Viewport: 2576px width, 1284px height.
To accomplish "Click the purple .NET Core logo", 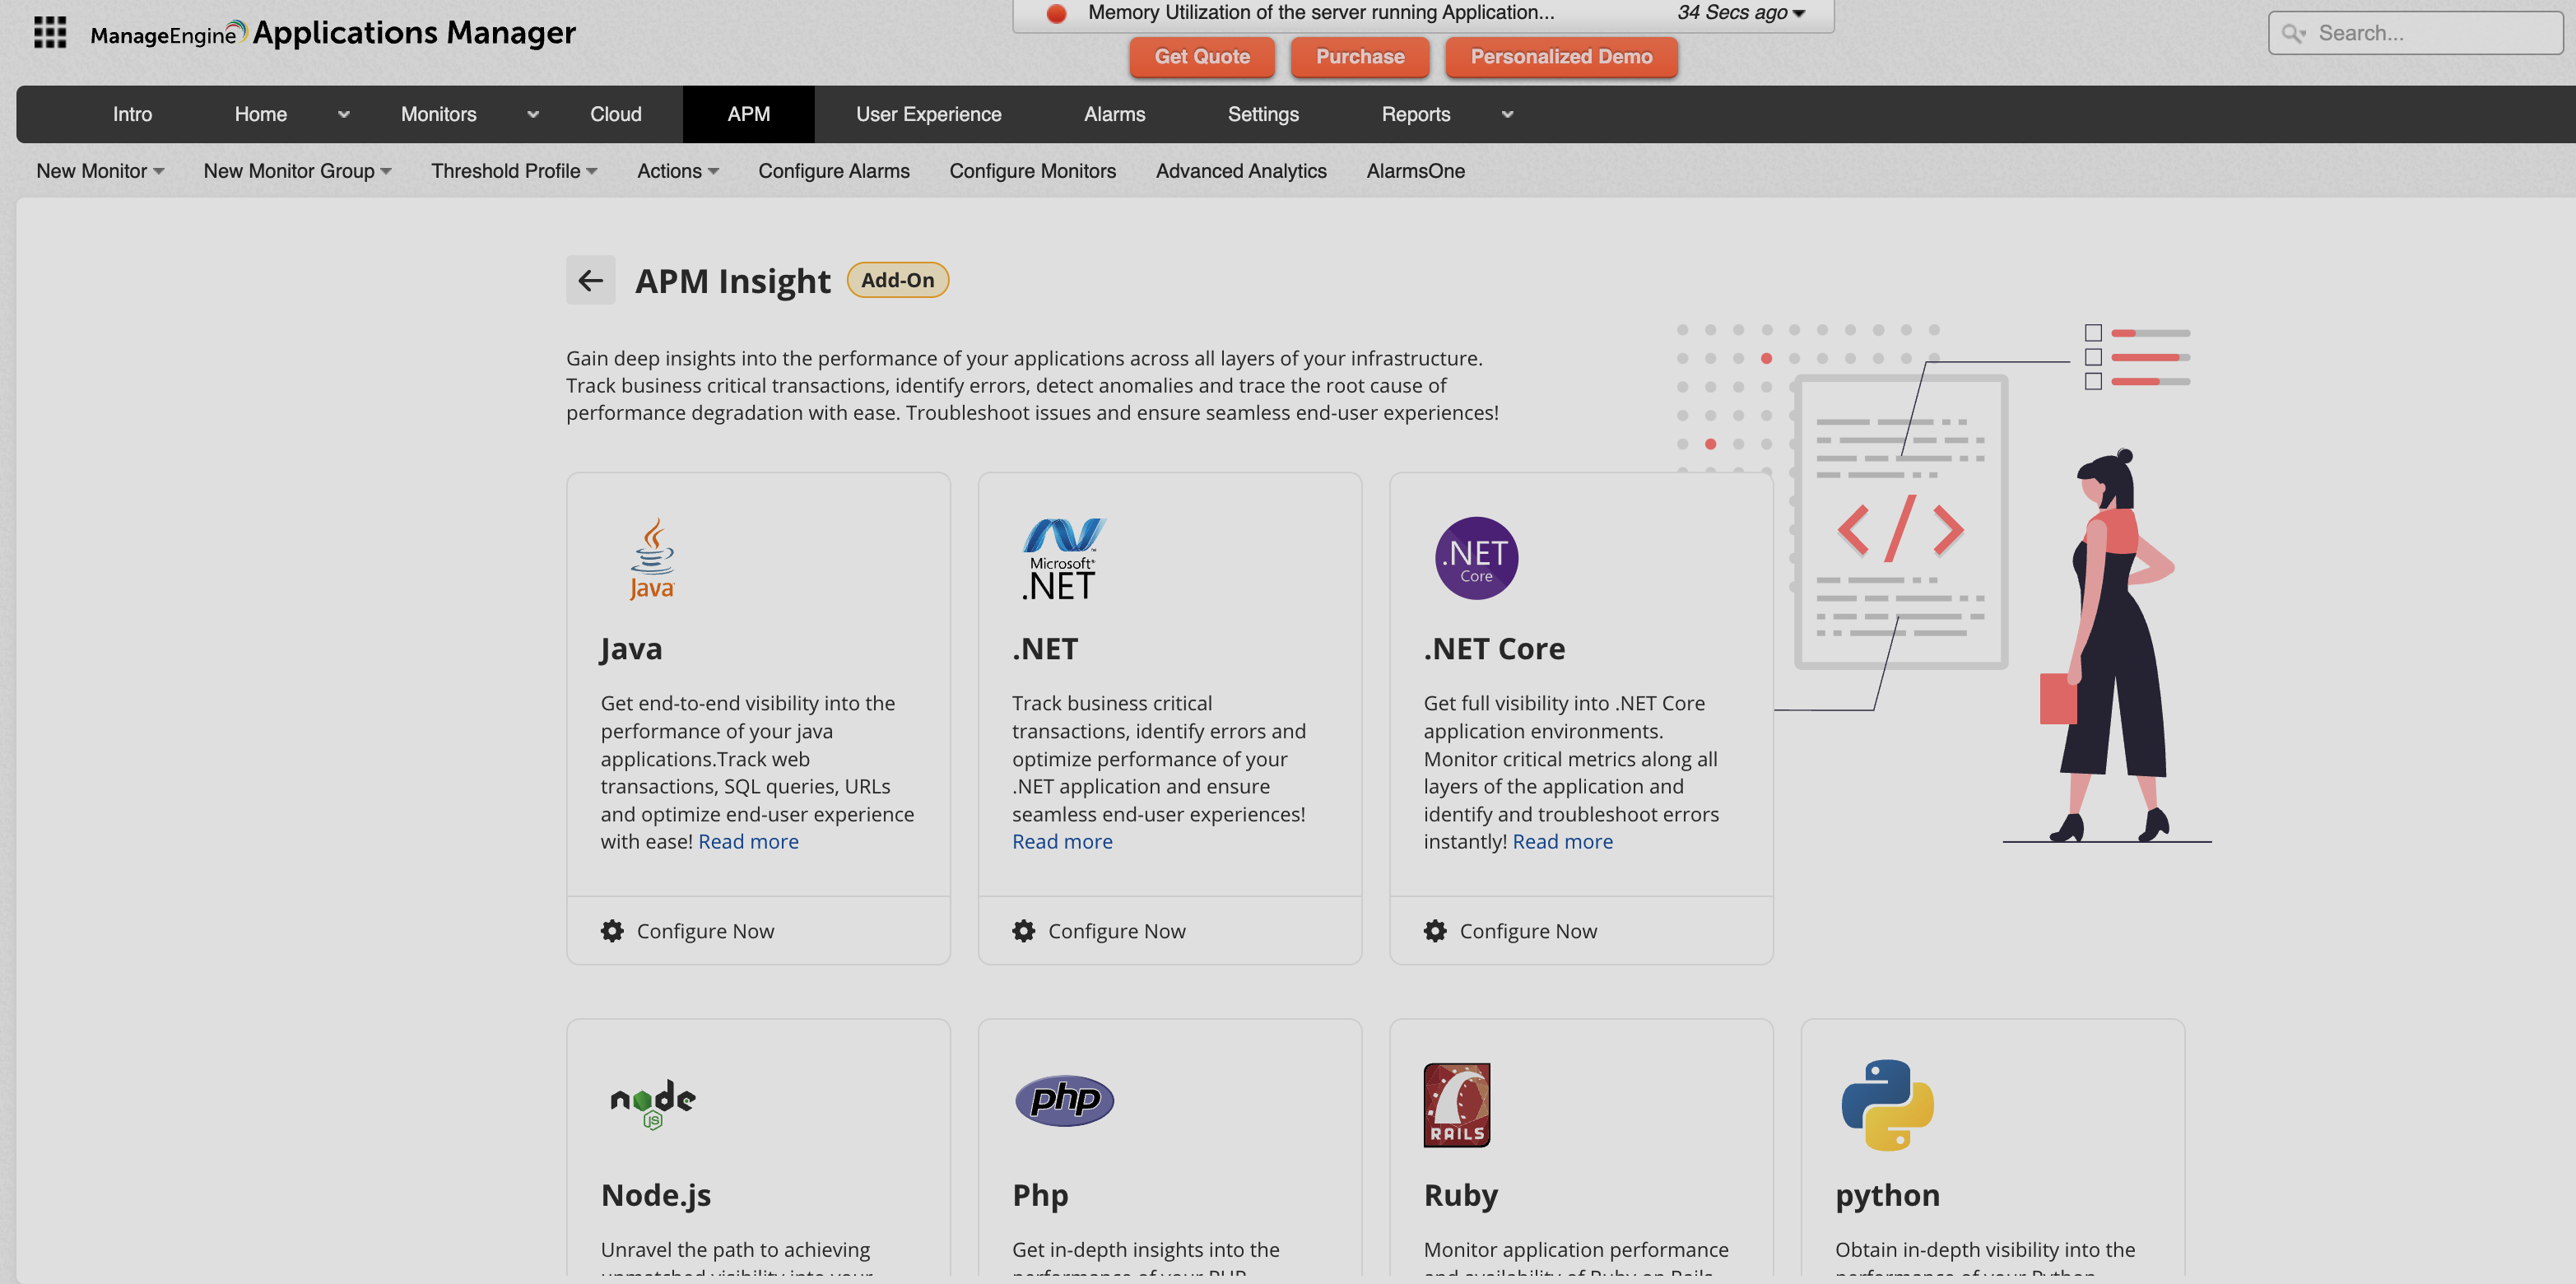I will [1476, 558].
